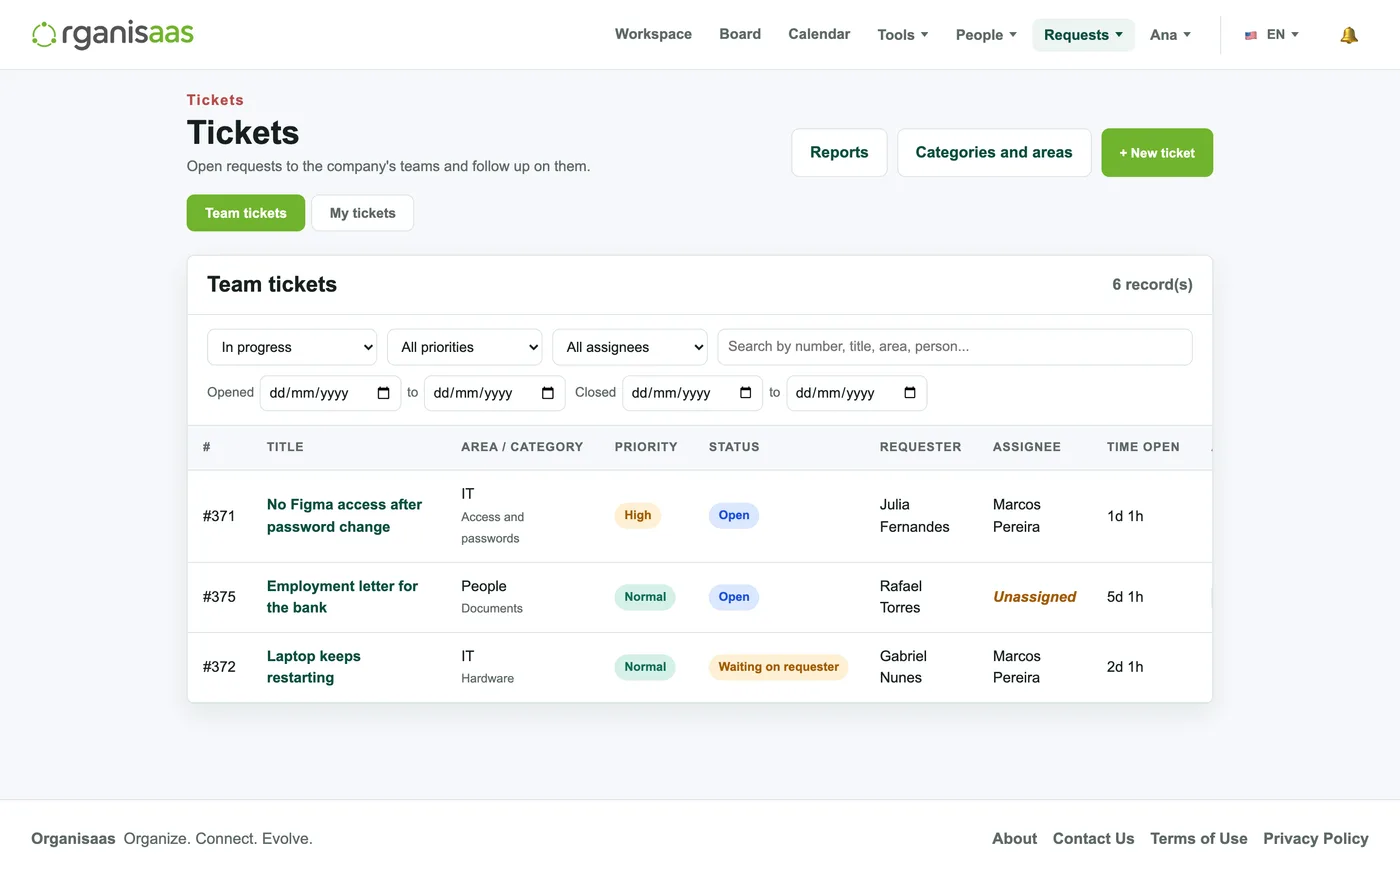Viewport: 1400px width, 875px height.
Task: Open the All assignees filter
Action: [x=630, y=347]
